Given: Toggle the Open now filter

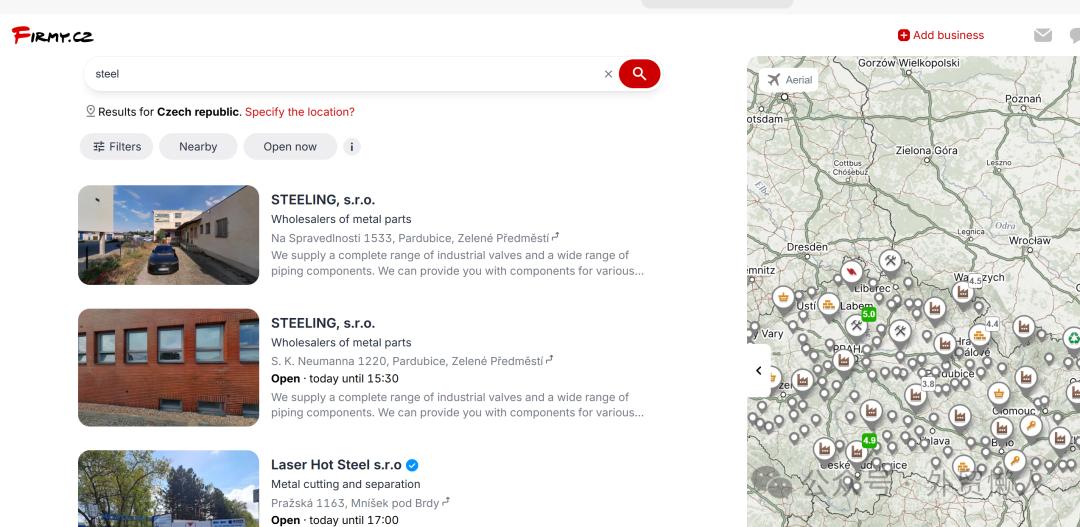Looking at the screenshot, I should (290, 147).
